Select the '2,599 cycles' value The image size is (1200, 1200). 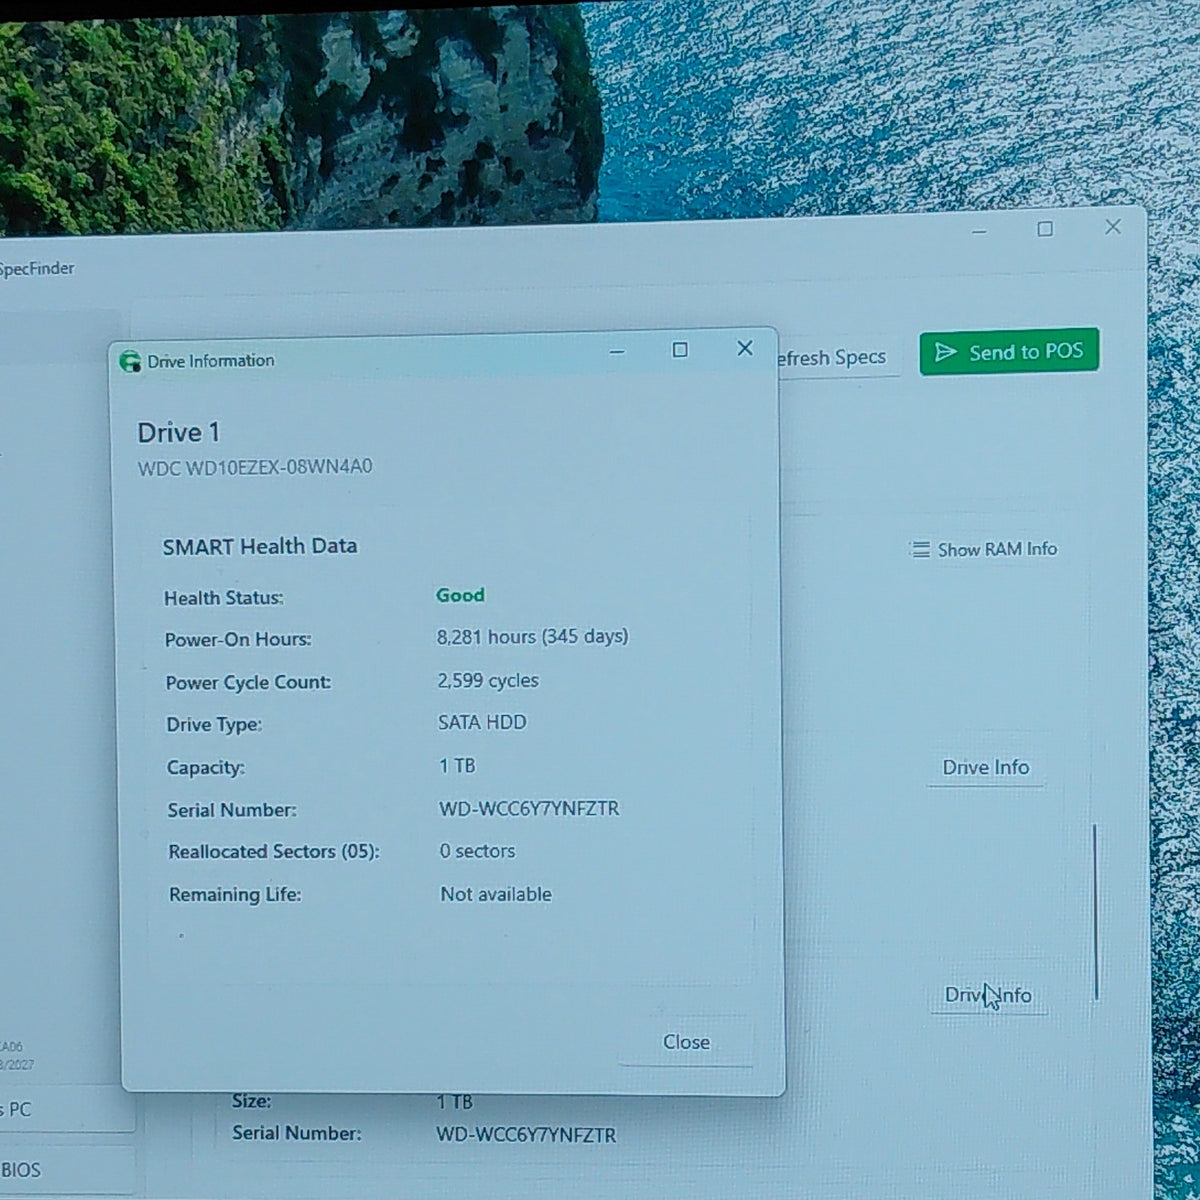[x=488, y=680]
